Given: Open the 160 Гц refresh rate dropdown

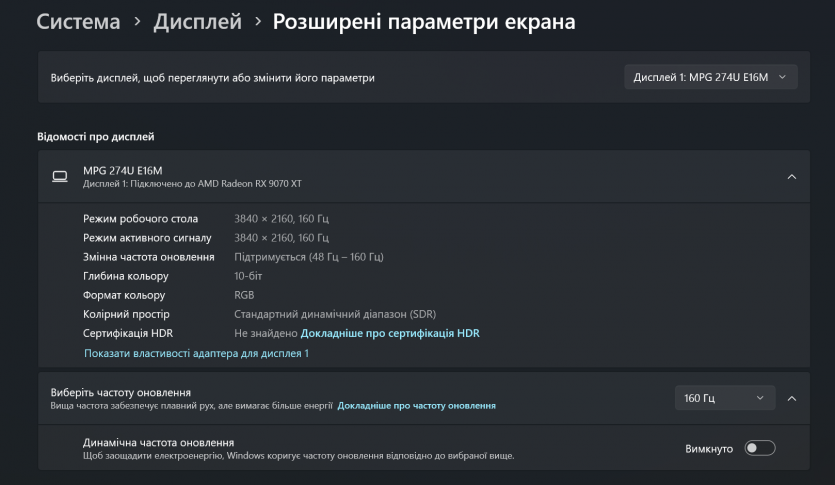Looking at the screenshot, I should [725, 398].
